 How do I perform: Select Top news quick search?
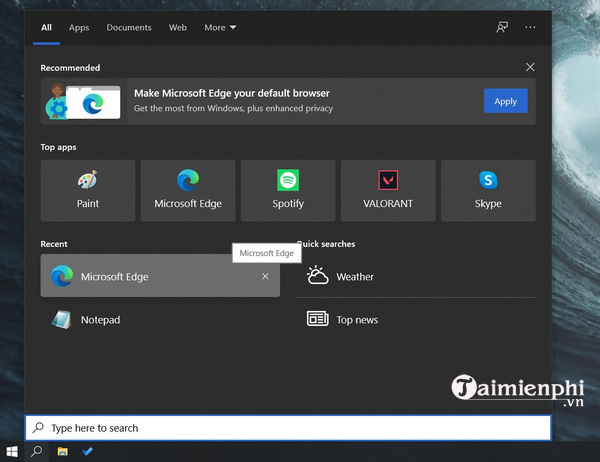(416, 320)
